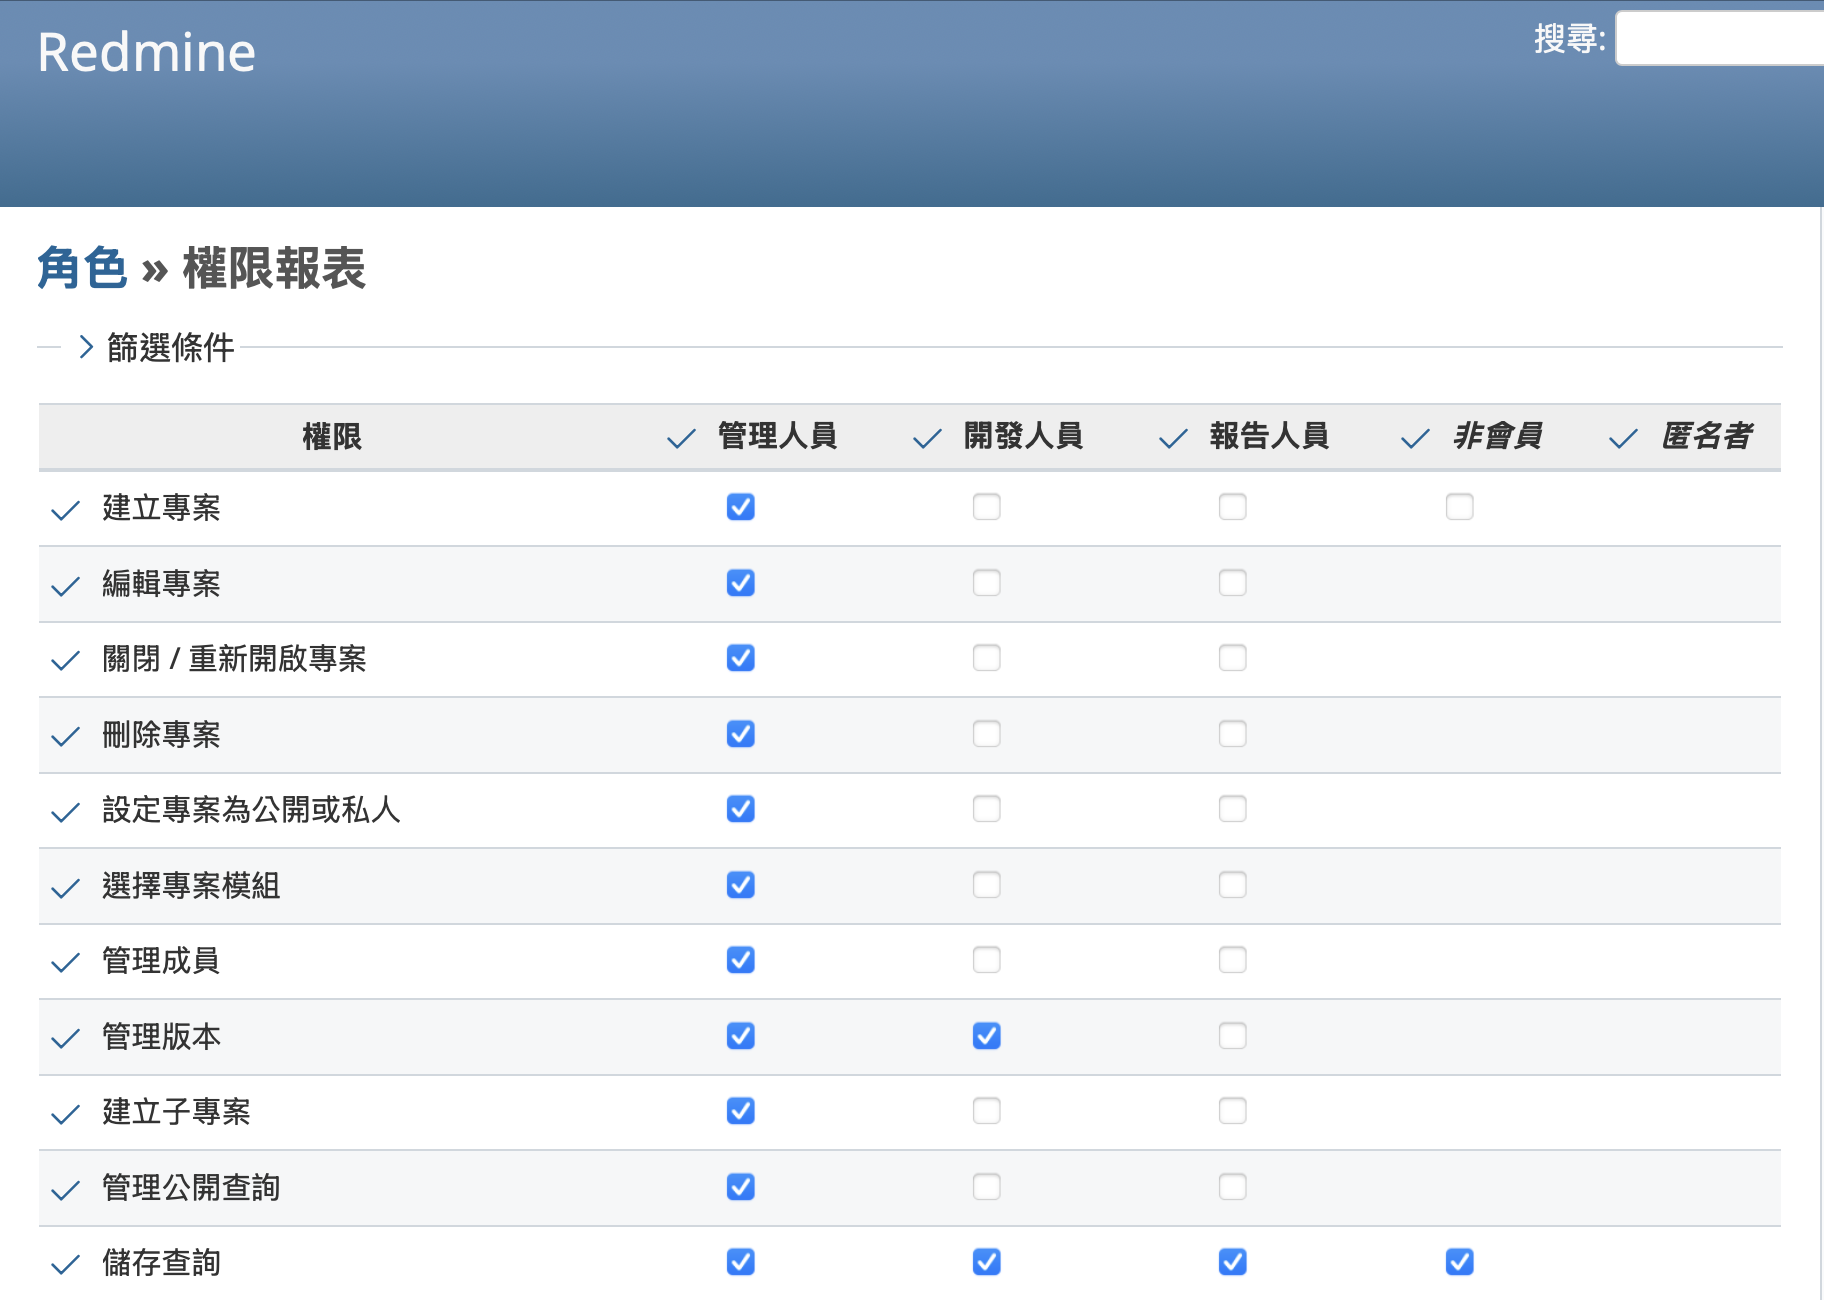
Task: Click the check-all icon beside 匿名者 column header
Action: pos(1623,438)
